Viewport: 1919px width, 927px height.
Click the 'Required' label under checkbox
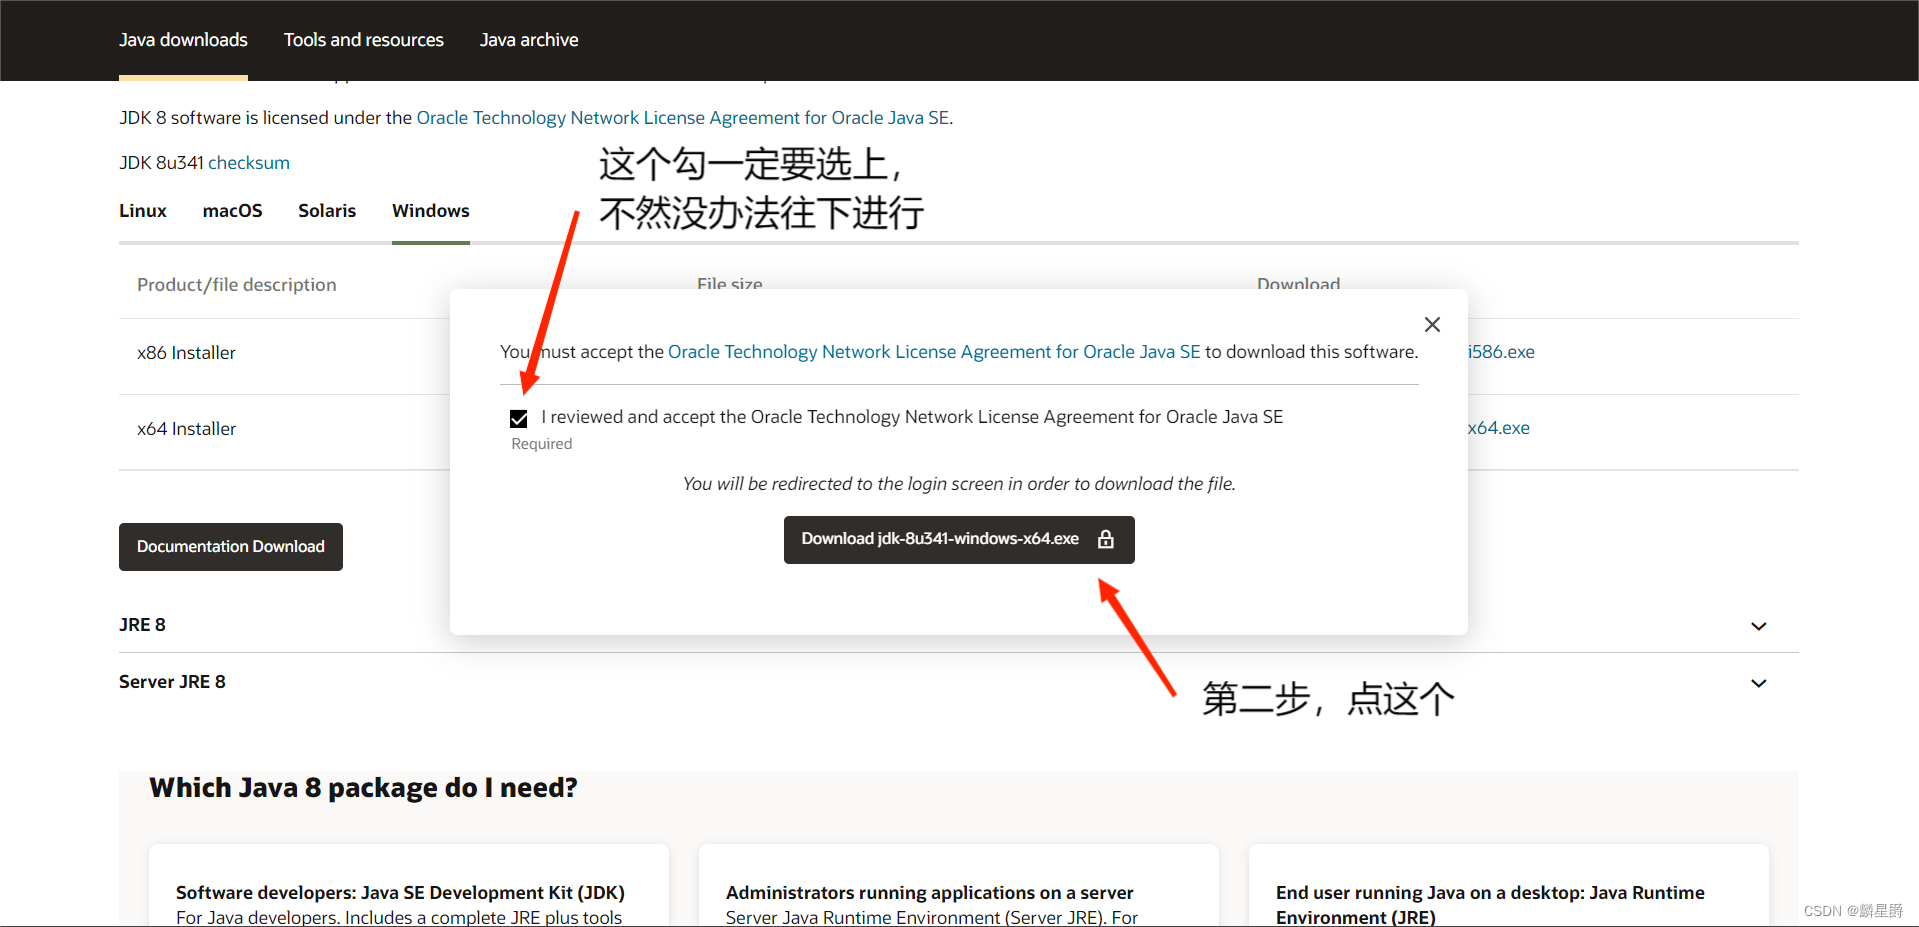pyautogui.click(x=542, y=444)
